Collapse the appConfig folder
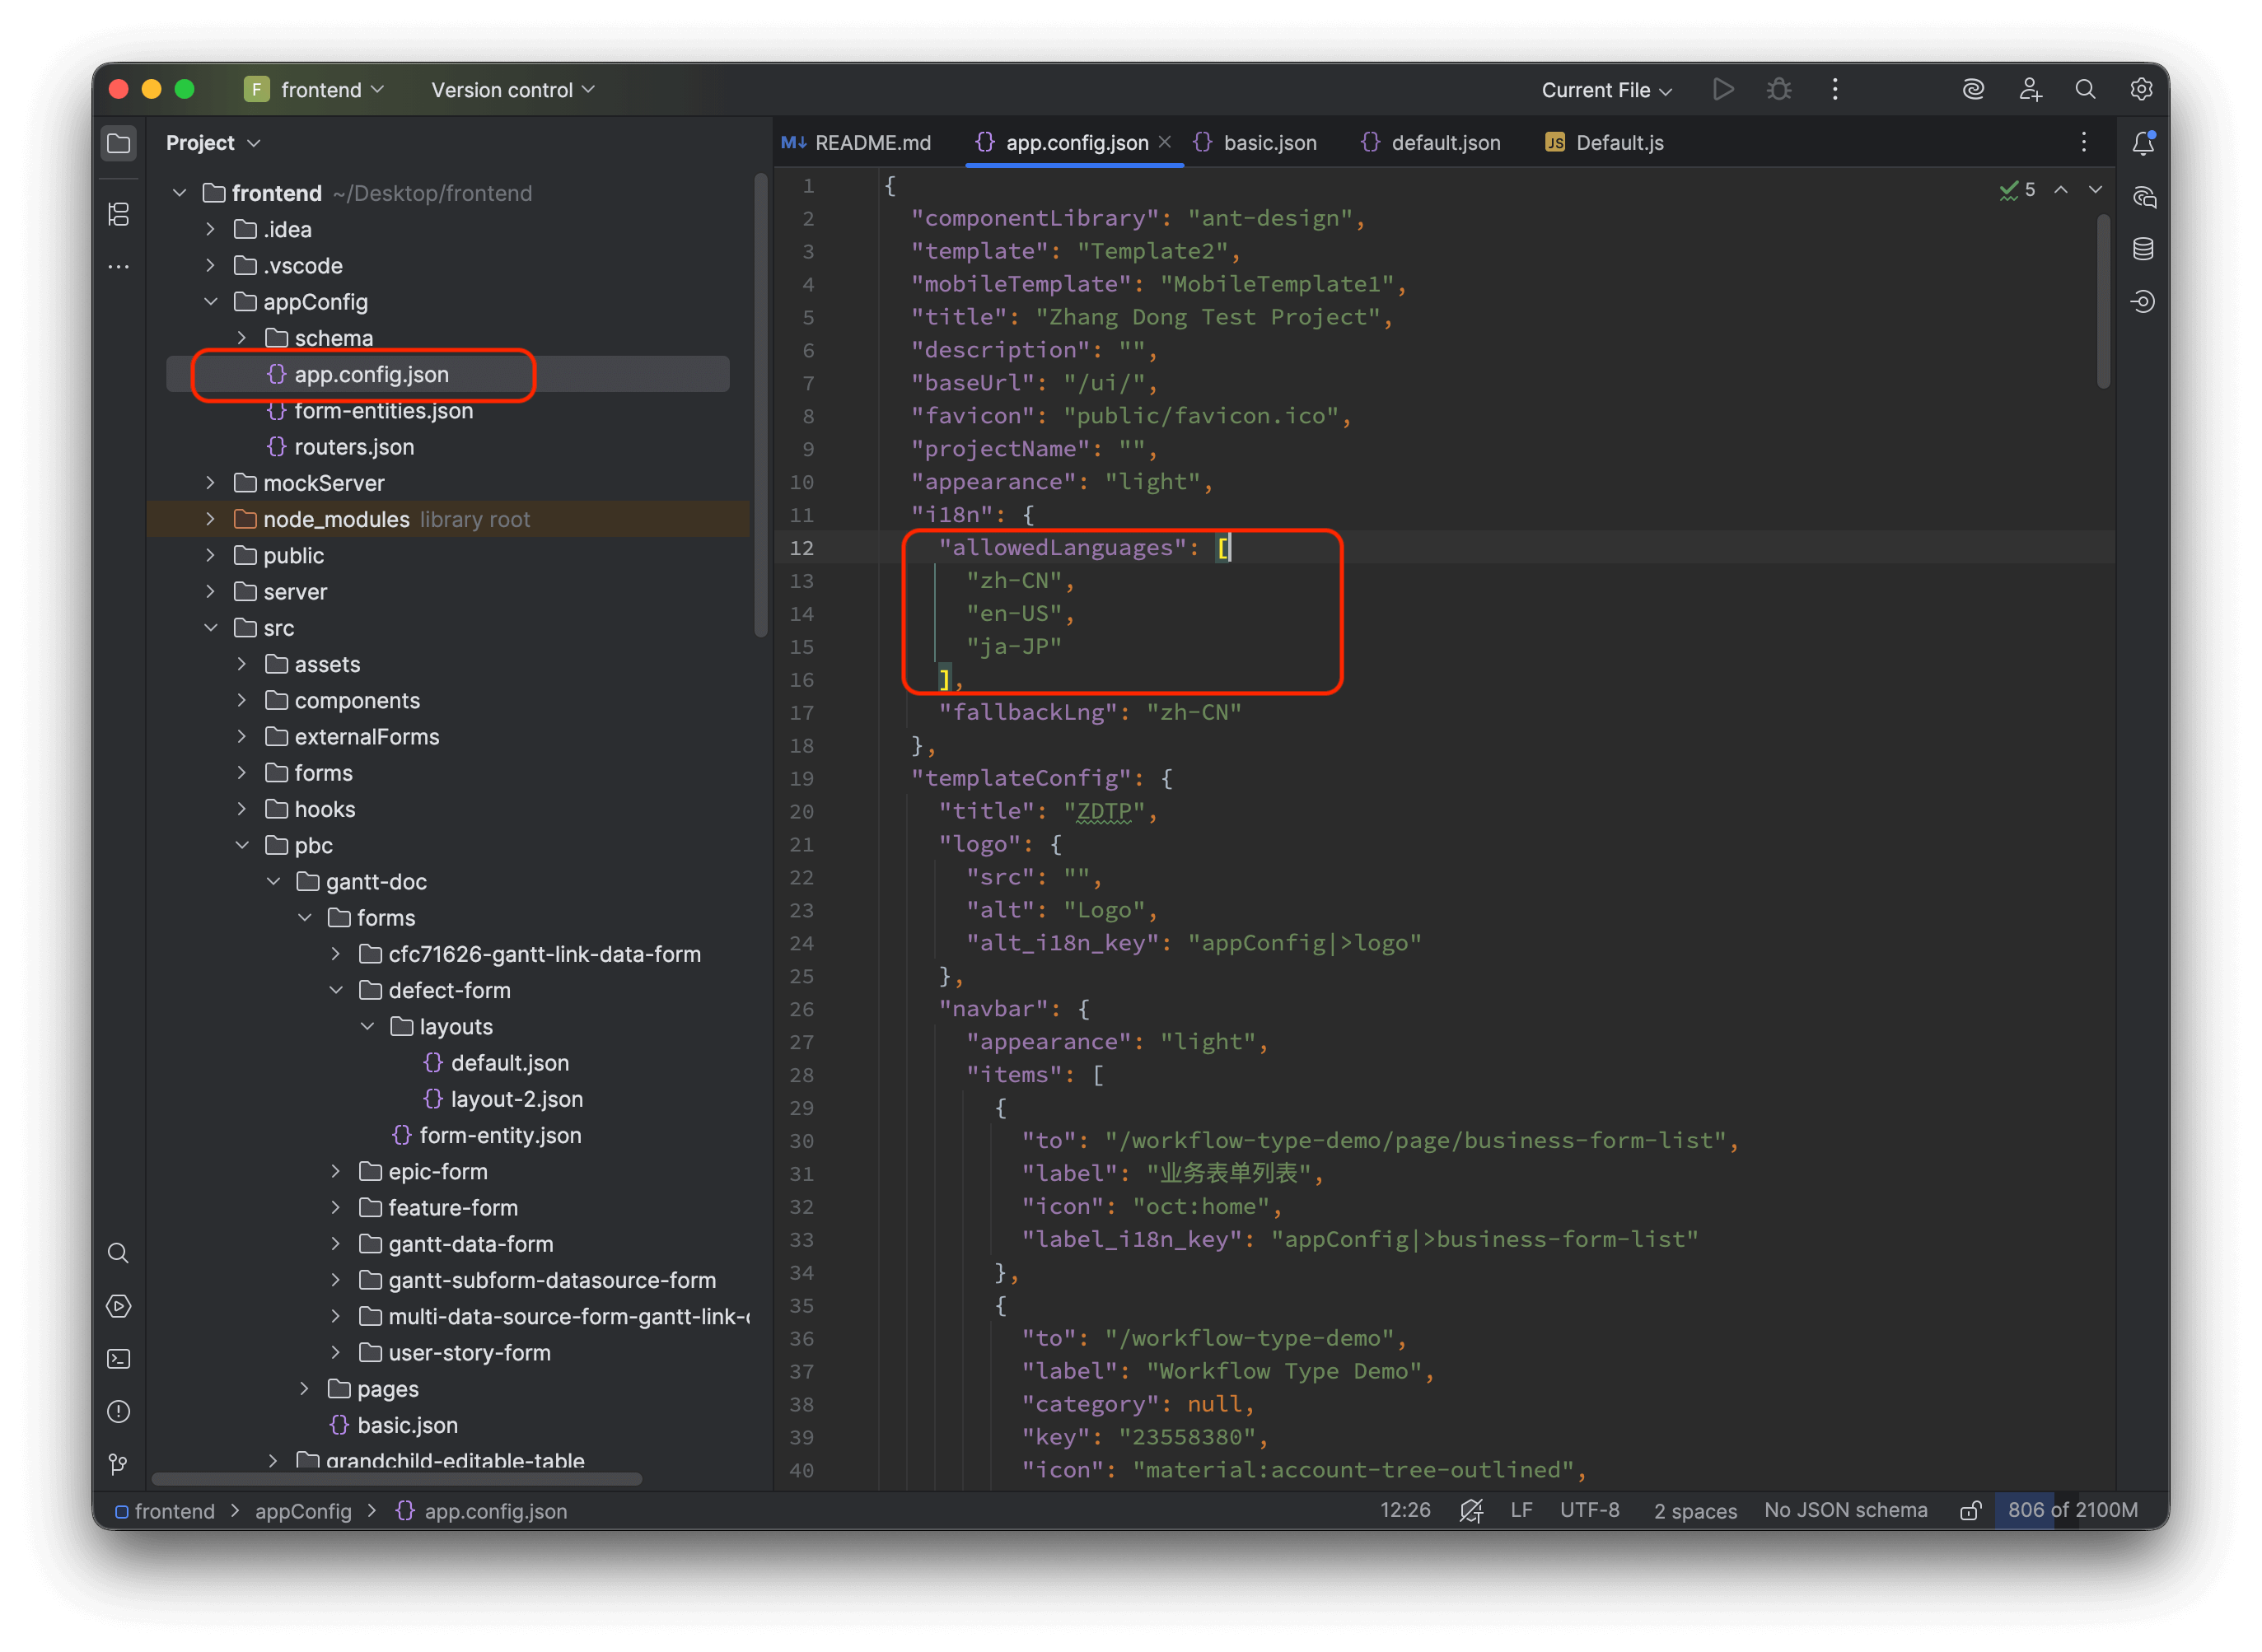Screen dimensions: 2262x1652 coord(211,302)
